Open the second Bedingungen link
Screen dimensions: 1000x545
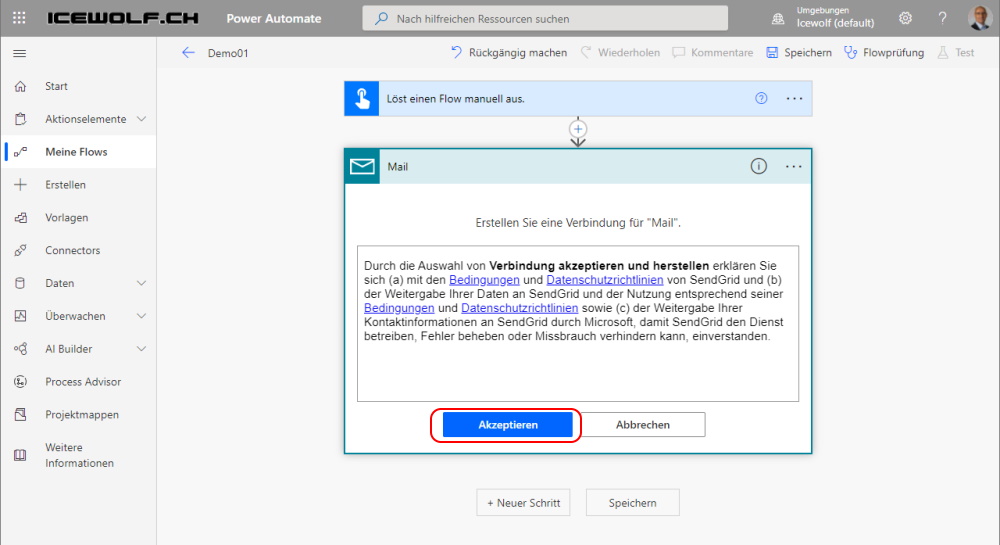(x=399, y=308)
